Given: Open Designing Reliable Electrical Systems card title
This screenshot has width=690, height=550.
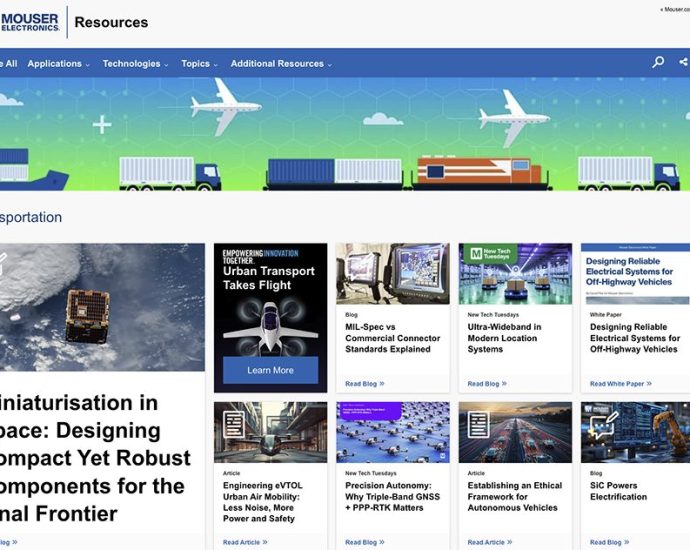Looking at the screenshot, I should (635, 338).
